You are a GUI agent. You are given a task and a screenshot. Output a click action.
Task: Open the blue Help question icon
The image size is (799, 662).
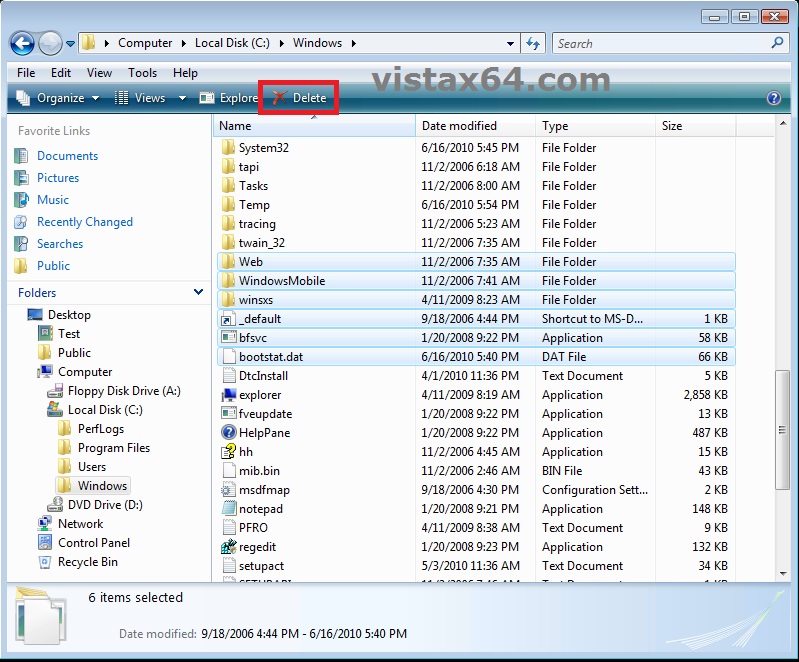774,98
